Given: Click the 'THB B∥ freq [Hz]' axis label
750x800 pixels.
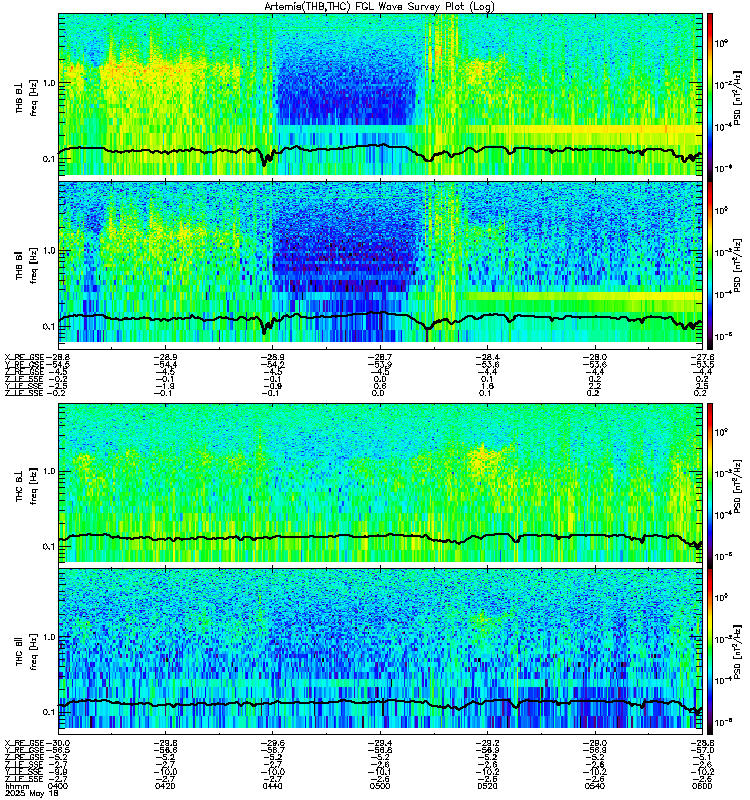Looking at the screenshot, I should pyautogui.click(x=26, y=264).
